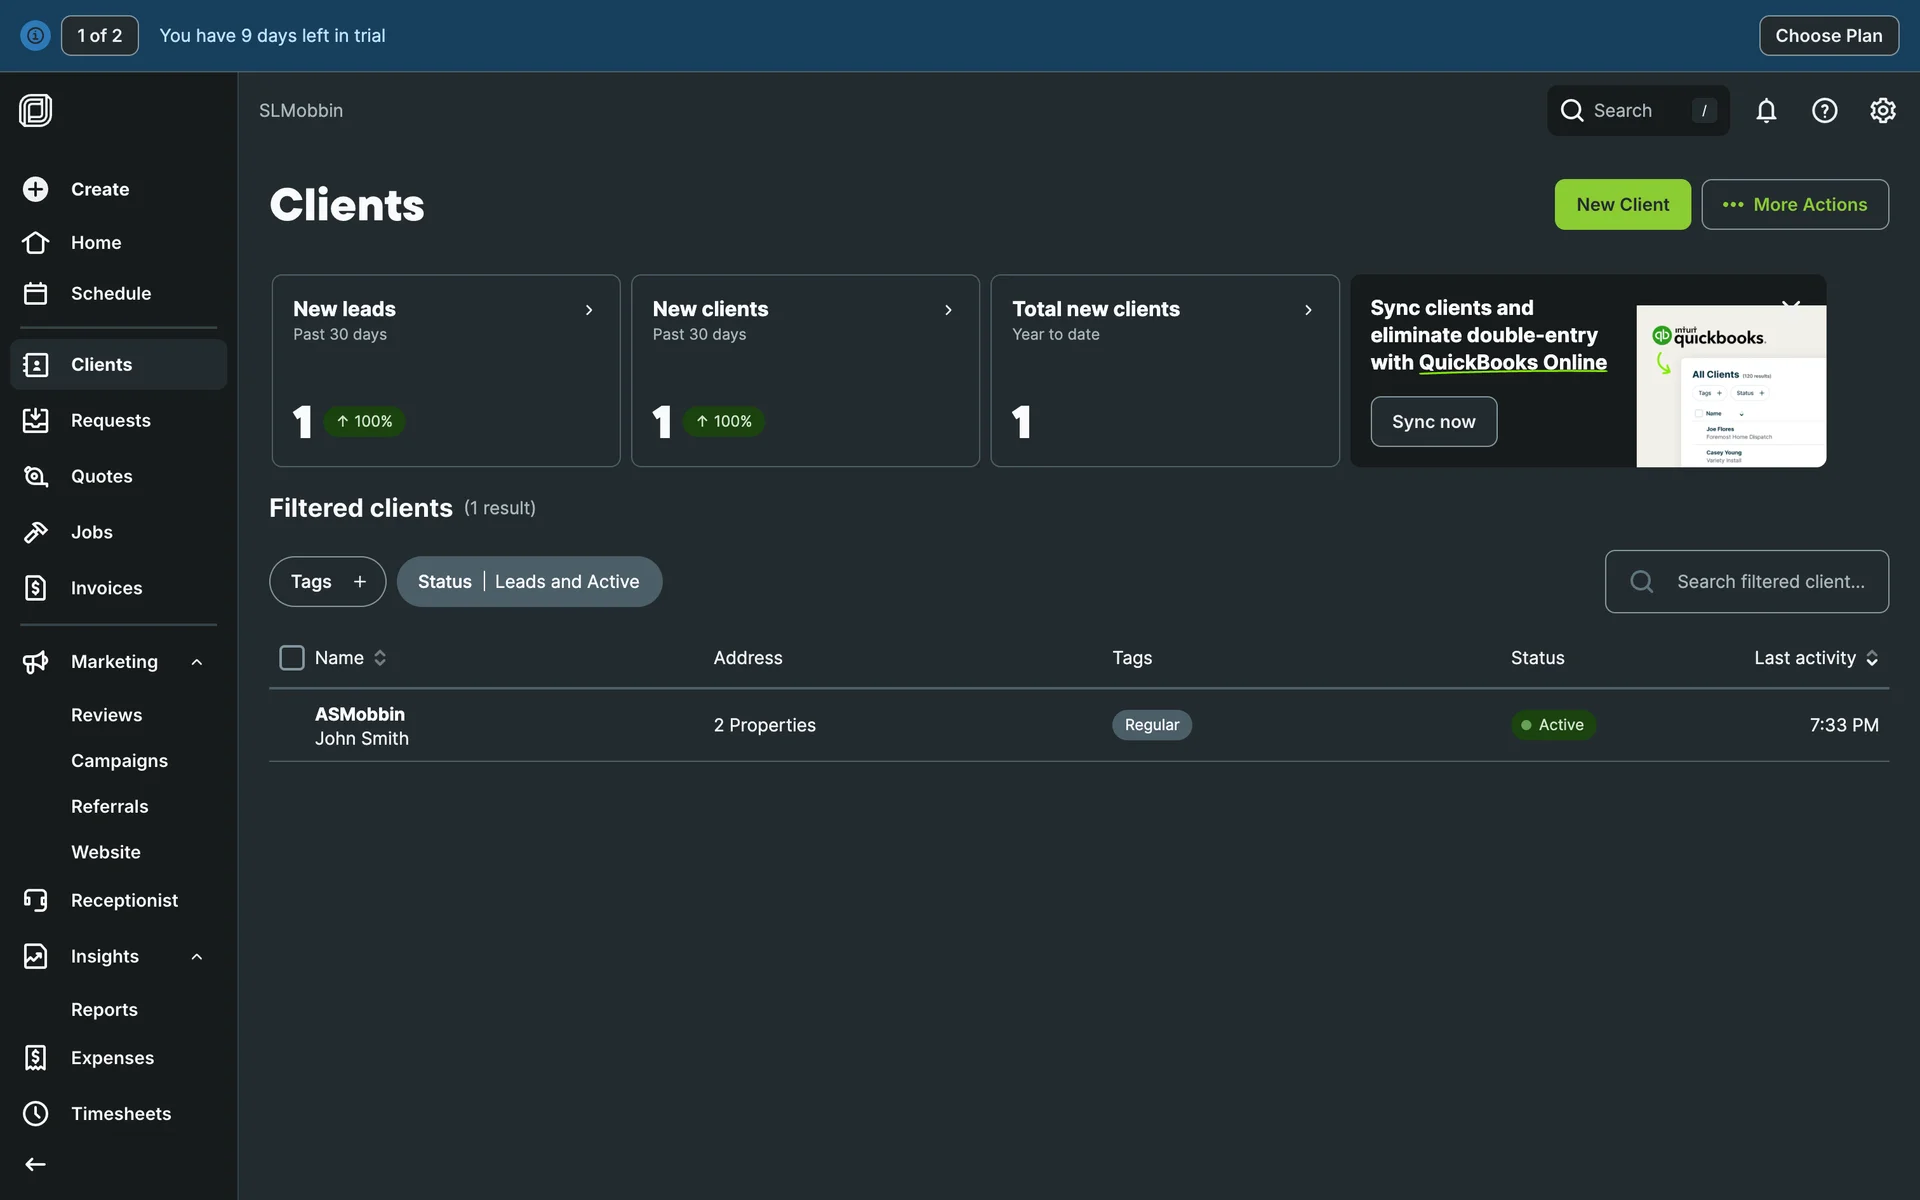Open Status Leads and Active filter
Screen dimensions: 1920x1200
[x=529, y=582]
